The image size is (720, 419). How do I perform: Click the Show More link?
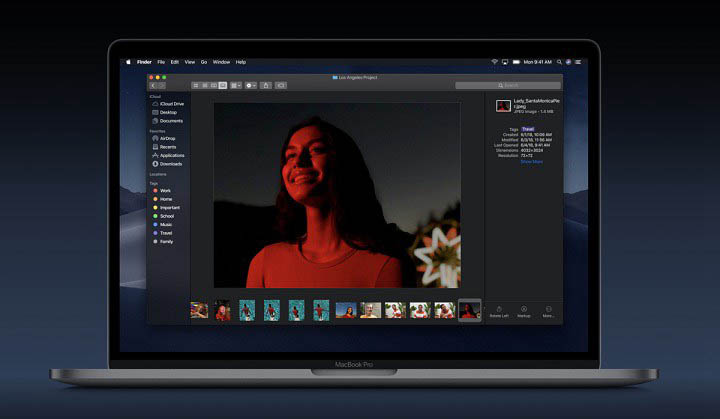tap(531, 161)
